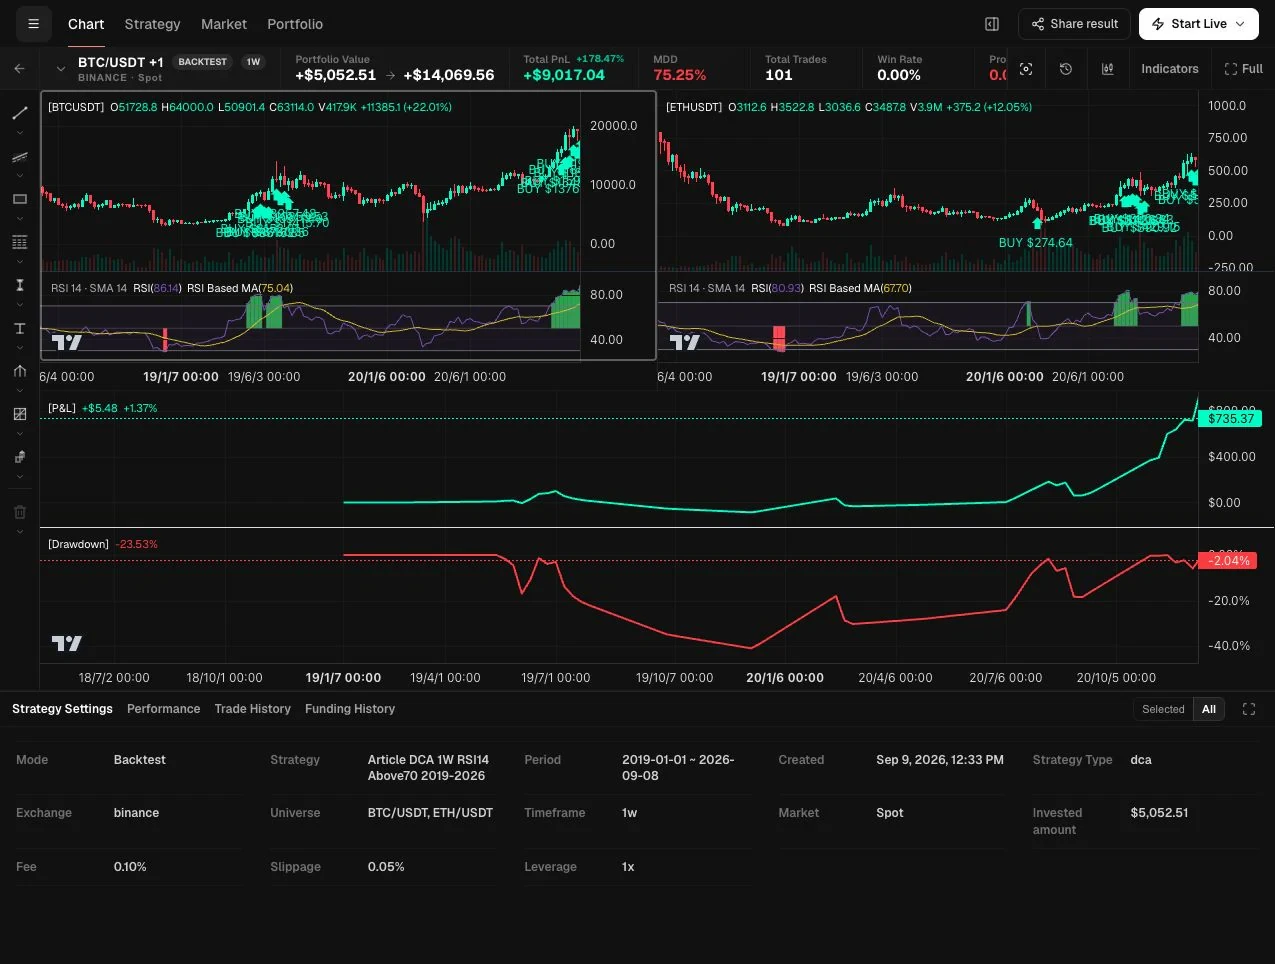Open the Strategy tab
Image resolution: width=1275 pixels, height=964 pixels.
152,24
